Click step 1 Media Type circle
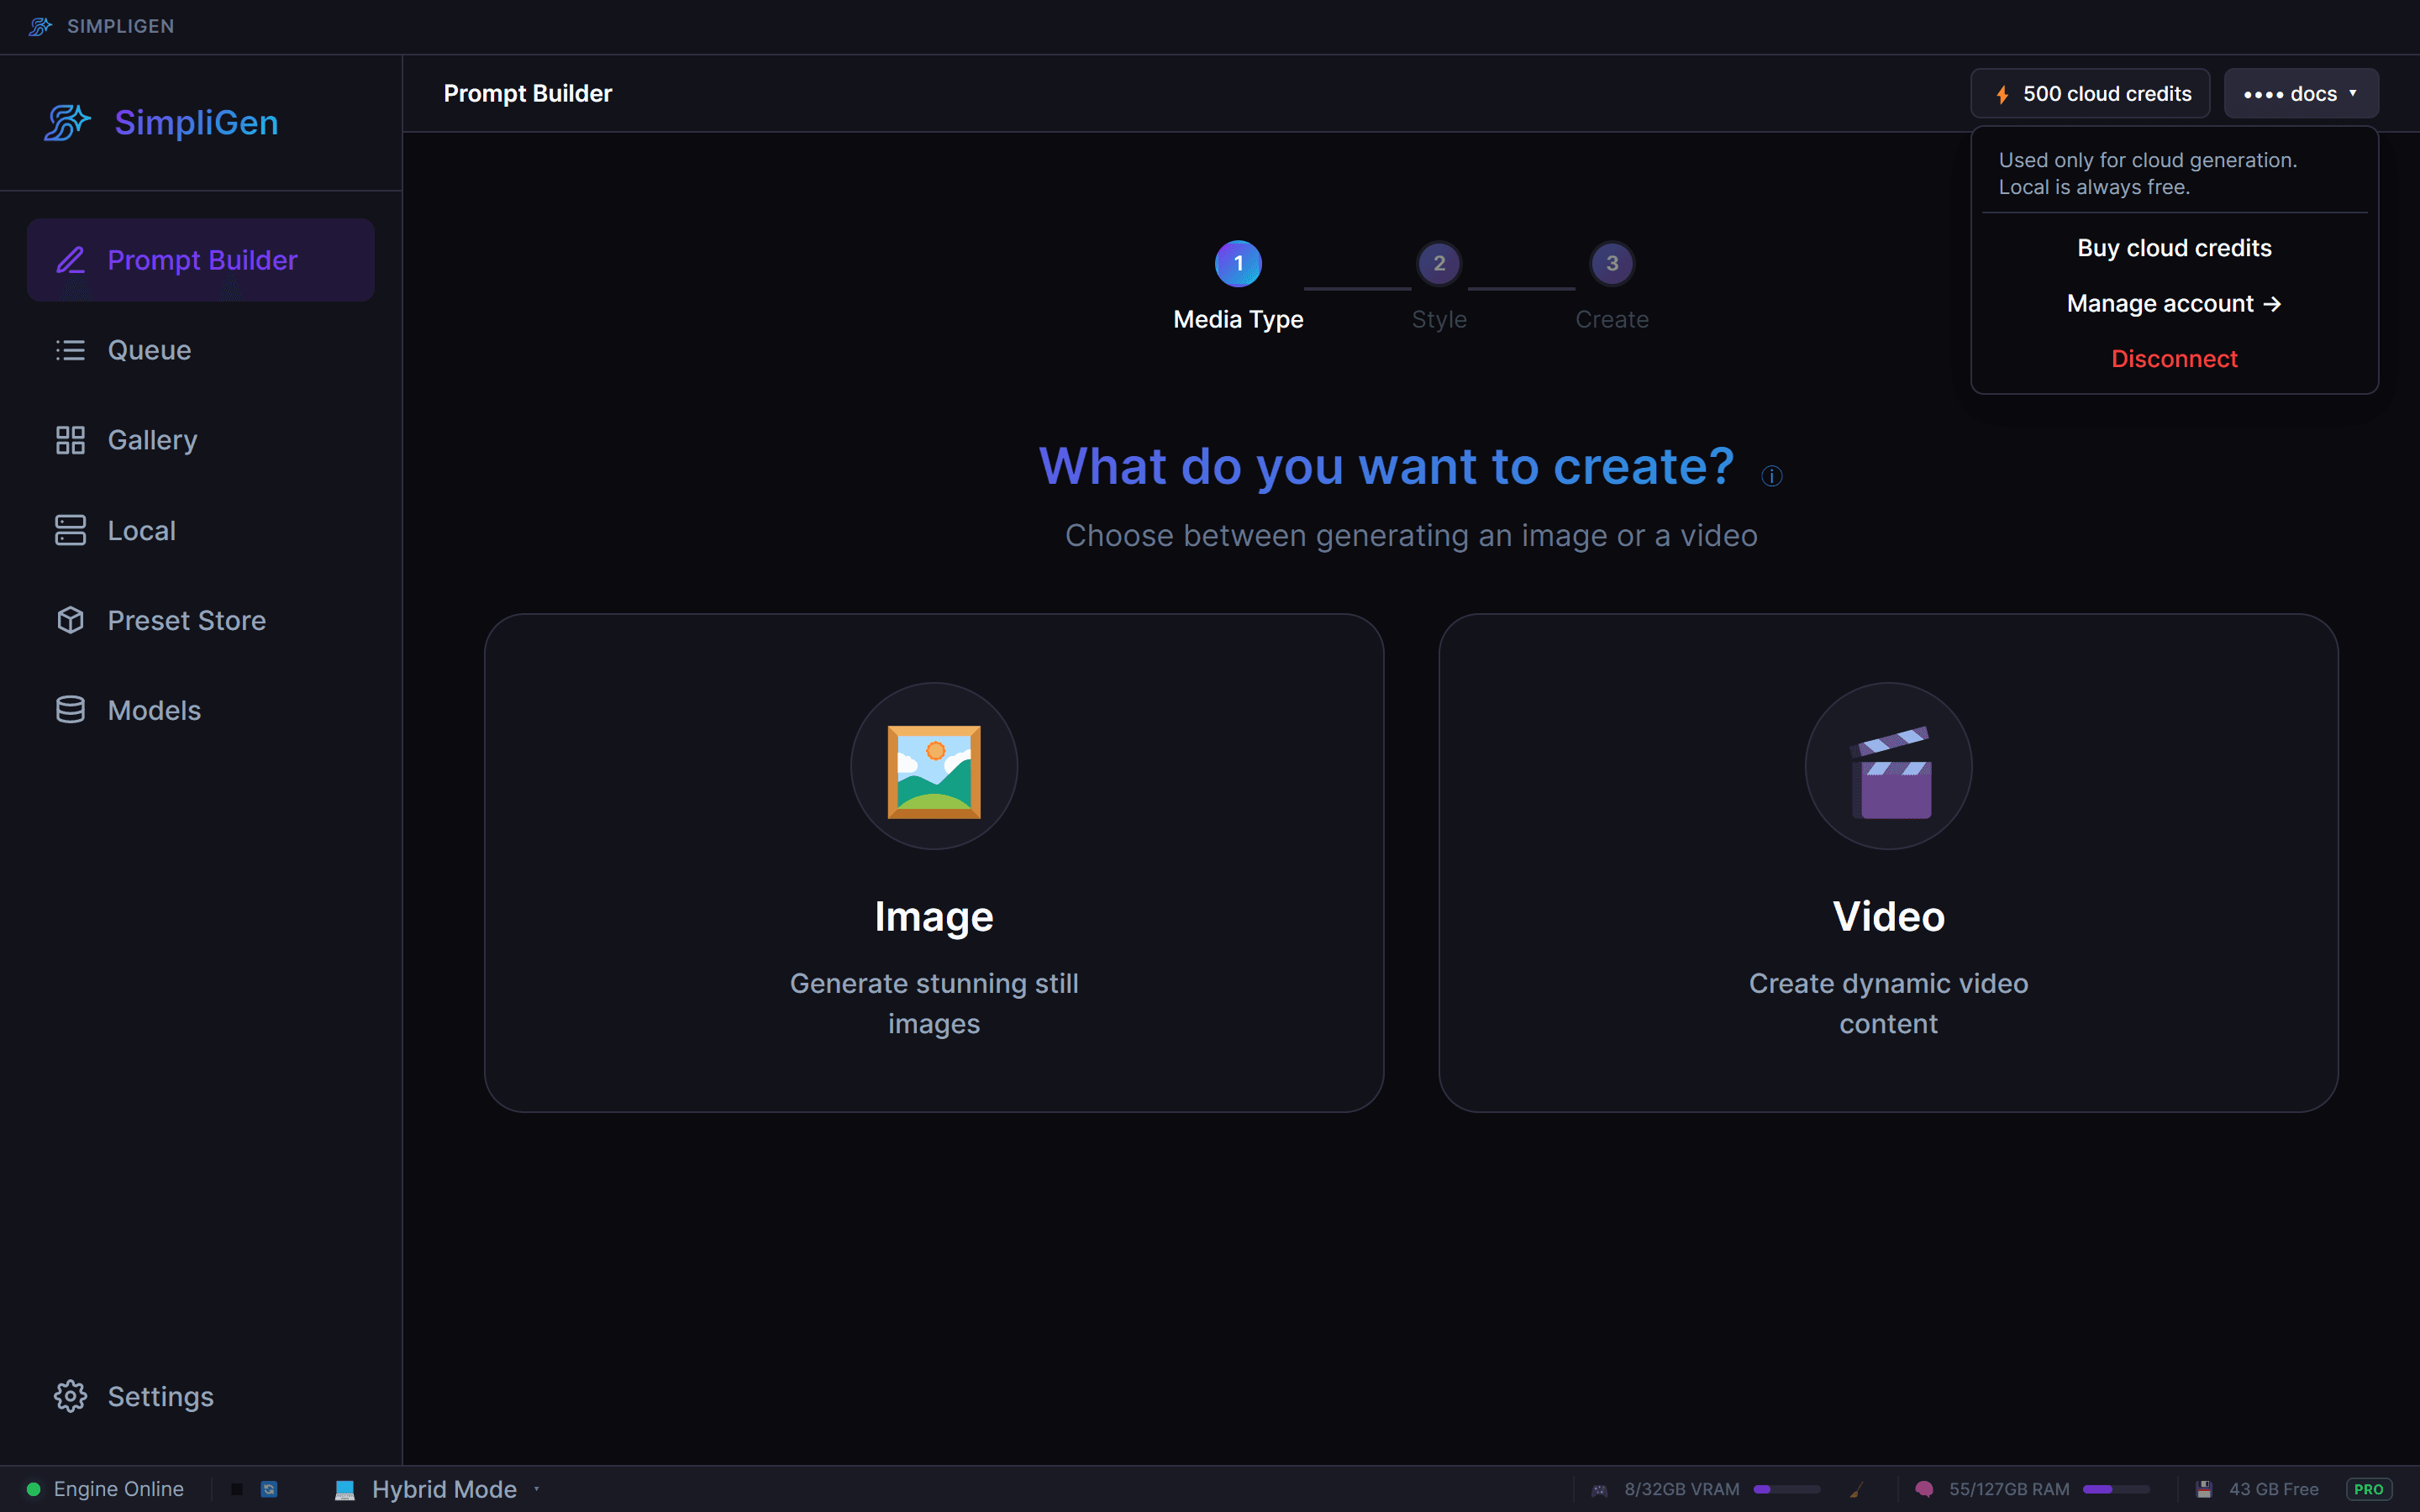2420x1512 pixels. click(1238, 263)
